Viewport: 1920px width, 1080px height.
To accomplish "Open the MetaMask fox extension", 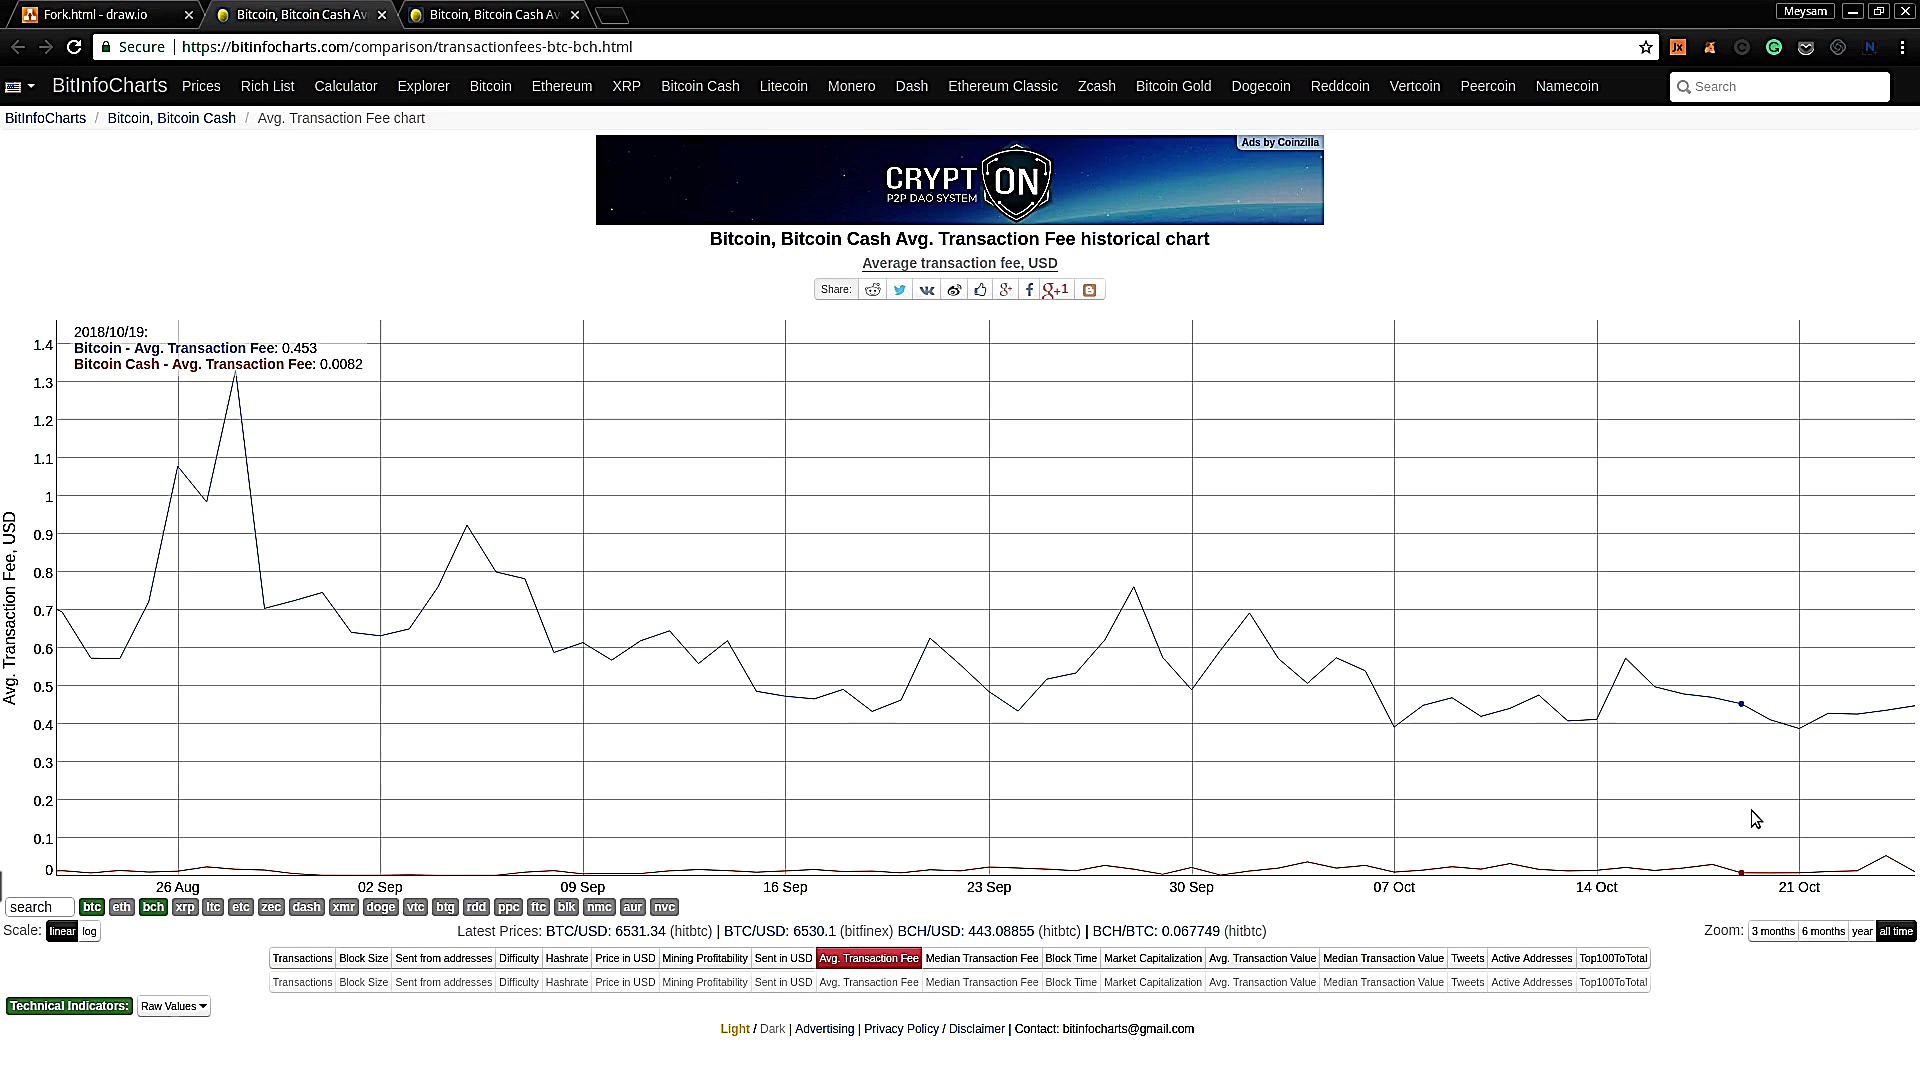I will click(x=1710, y=47).
